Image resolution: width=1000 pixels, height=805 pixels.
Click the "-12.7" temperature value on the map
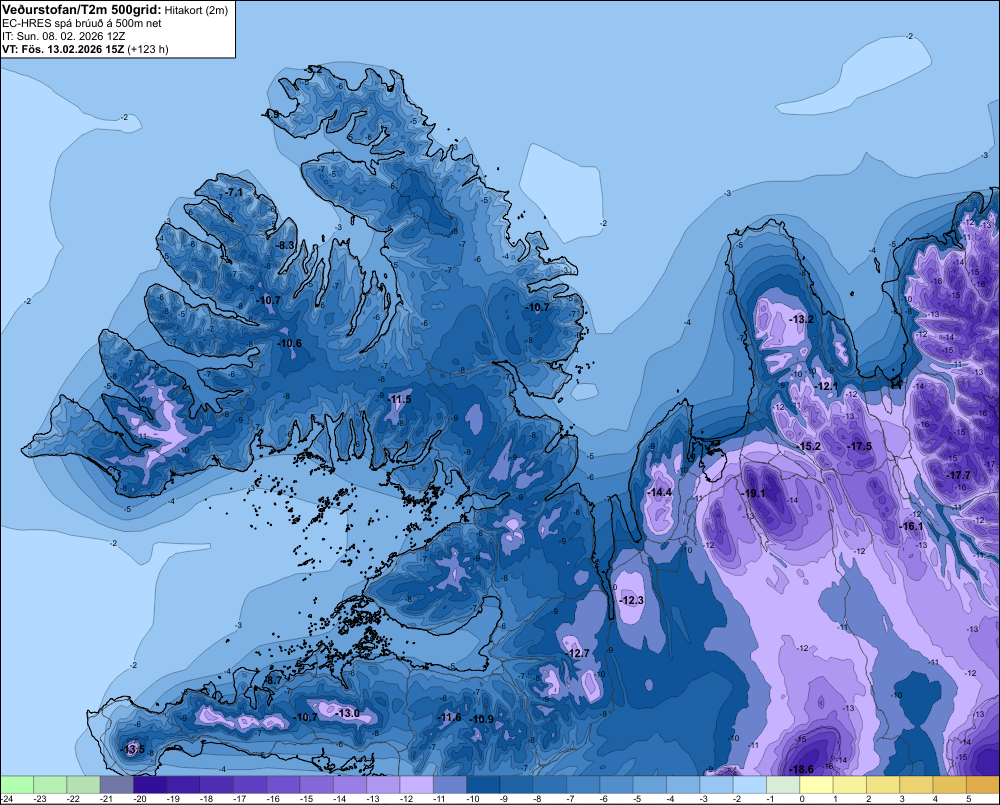tap(578, 653)
